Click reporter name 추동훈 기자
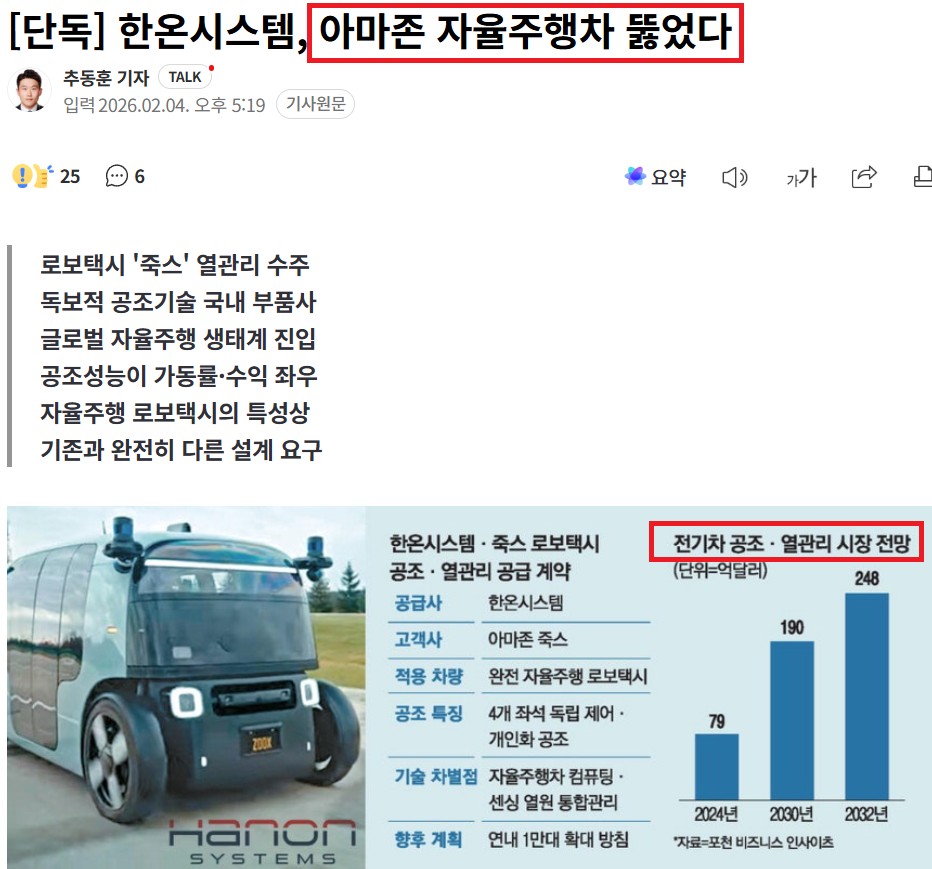The height and width of the screenshot is (869, 932). pos(105,77)
